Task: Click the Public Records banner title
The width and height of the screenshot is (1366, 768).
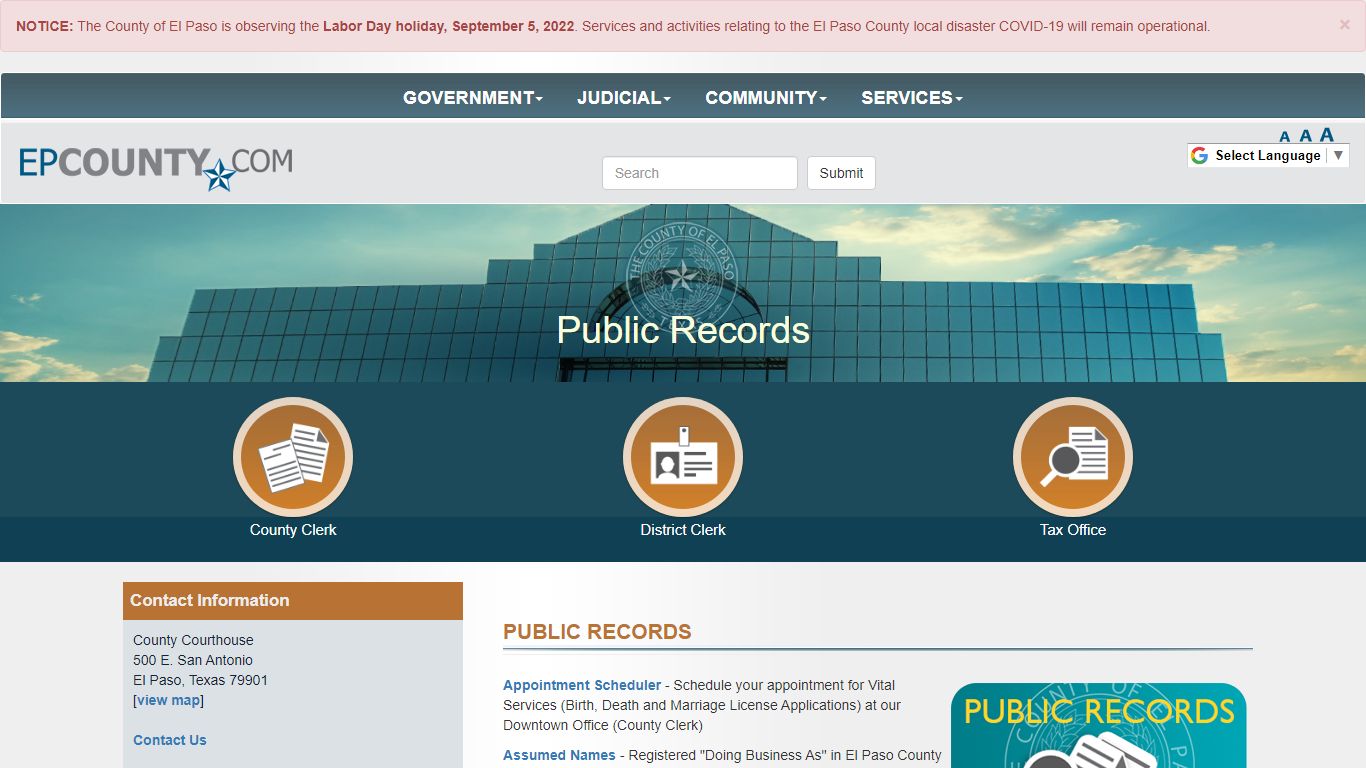Action: [683, 330]
